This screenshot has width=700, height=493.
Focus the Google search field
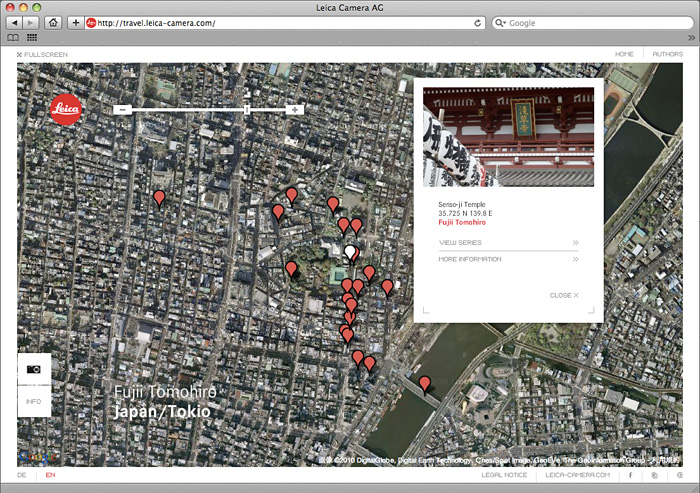pyautogui.click(x=592, y=23)
